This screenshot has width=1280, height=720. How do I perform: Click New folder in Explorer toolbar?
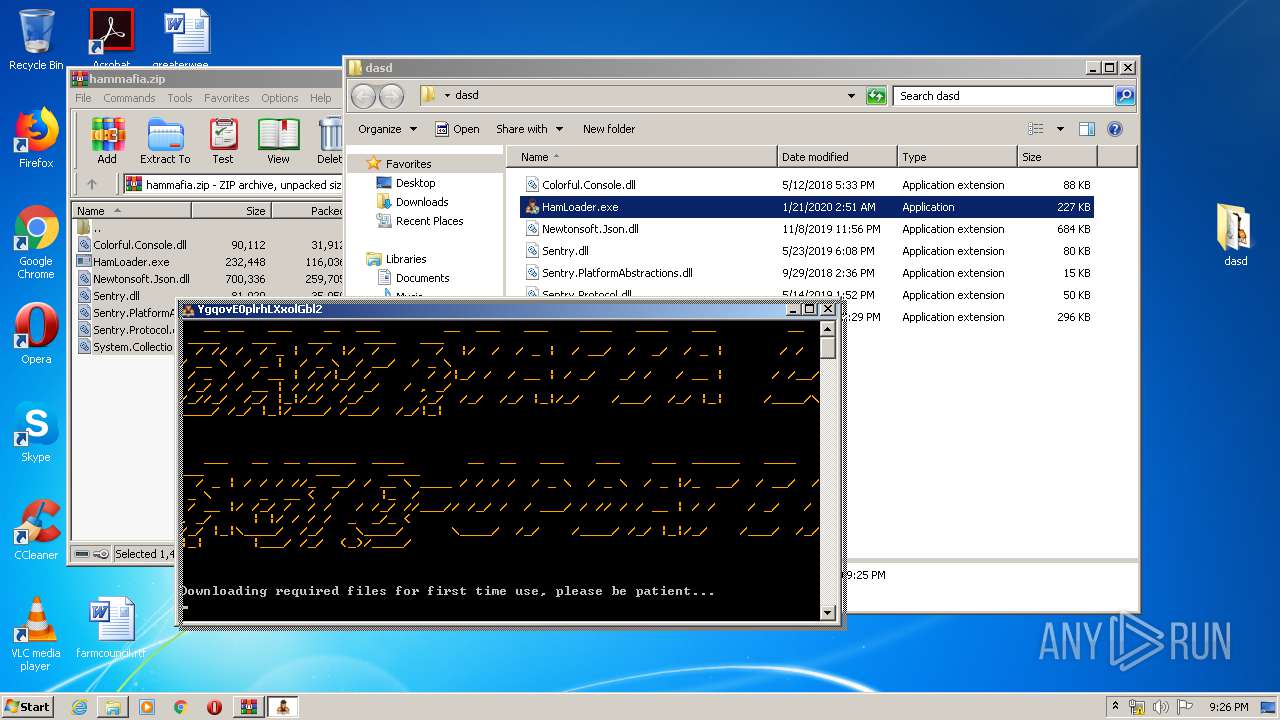[x=609, y=129]
